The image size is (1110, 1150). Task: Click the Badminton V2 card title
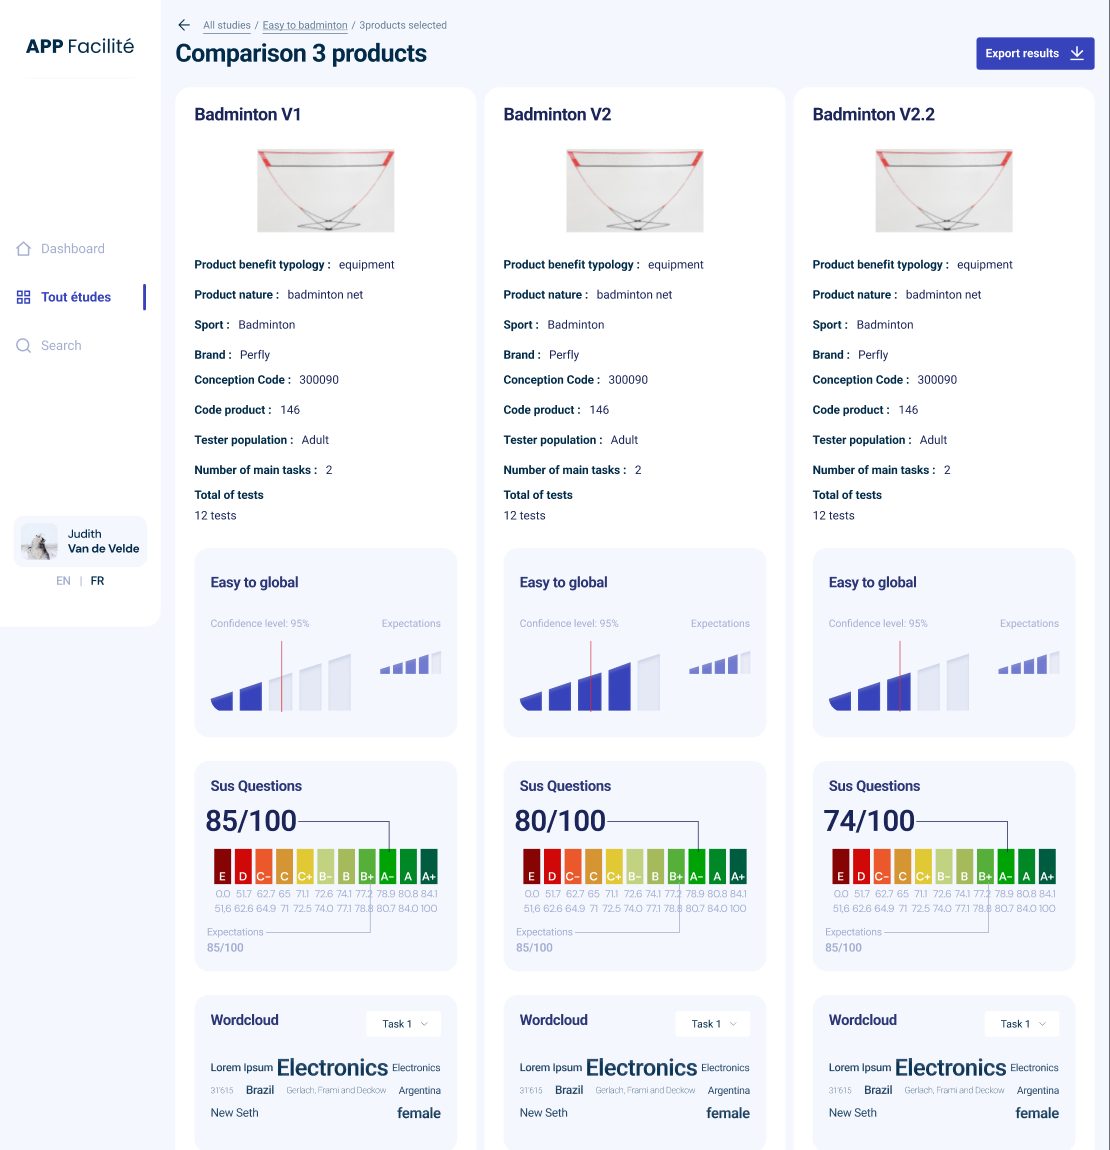point(558,114)
